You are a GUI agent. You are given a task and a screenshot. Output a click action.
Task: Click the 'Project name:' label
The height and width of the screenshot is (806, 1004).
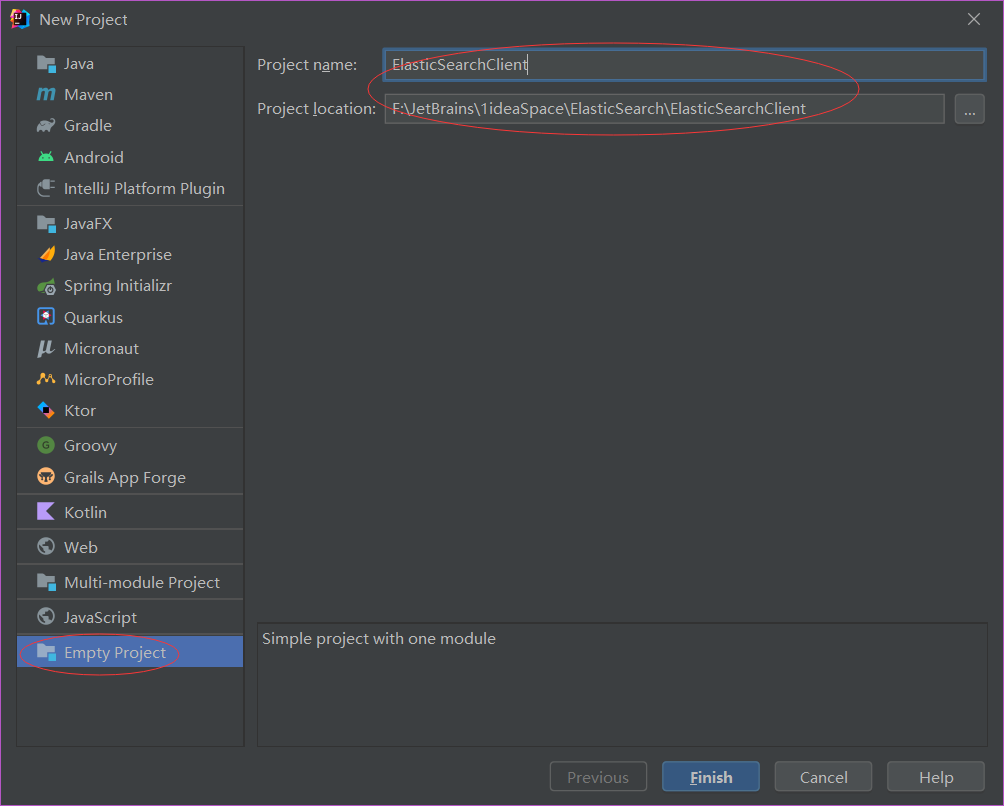tap(307, 65)
